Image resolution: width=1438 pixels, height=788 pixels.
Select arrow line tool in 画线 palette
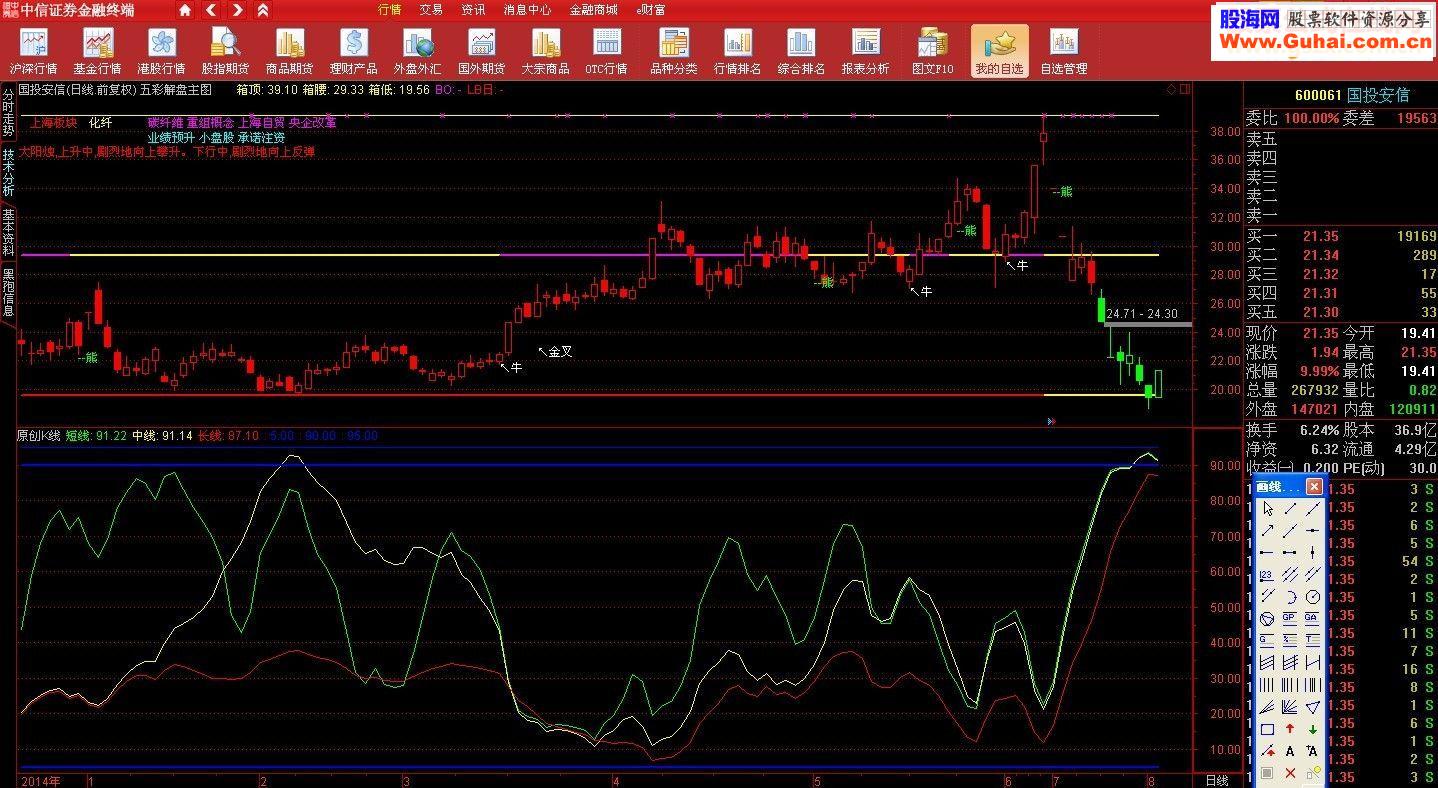point(1267,530)
